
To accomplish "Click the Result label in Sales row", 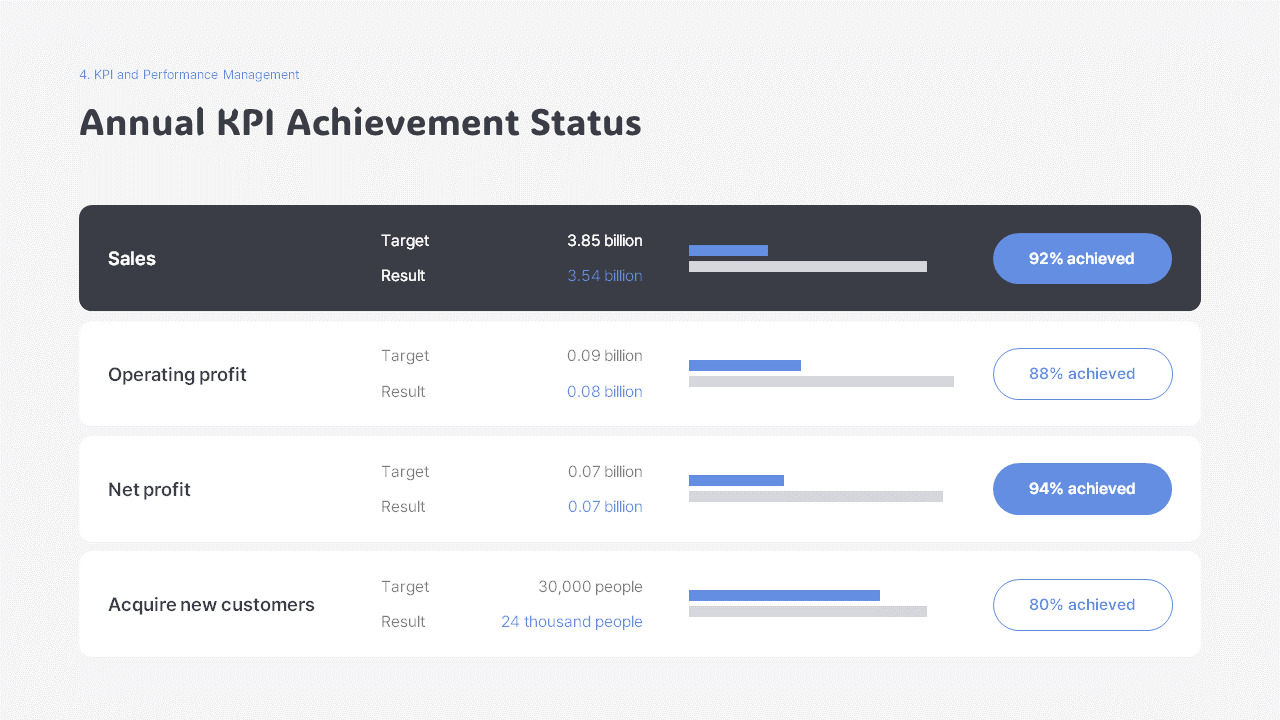I will [x=403, y=276].
